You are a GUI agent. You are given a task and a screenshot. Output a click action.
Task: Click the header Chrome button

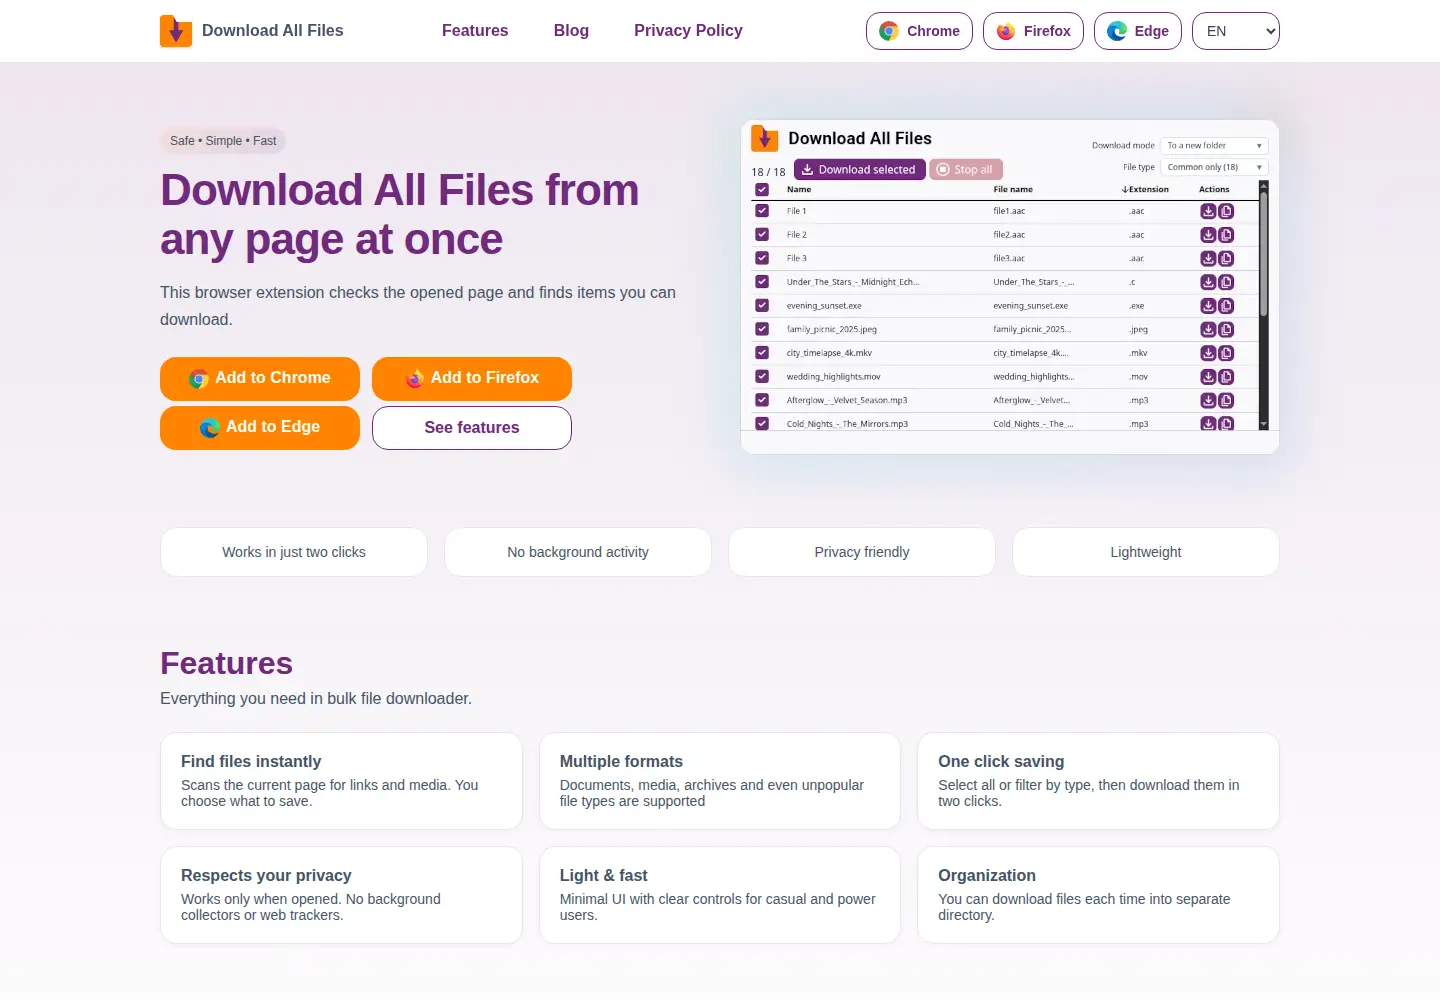[x=919, y=31]
